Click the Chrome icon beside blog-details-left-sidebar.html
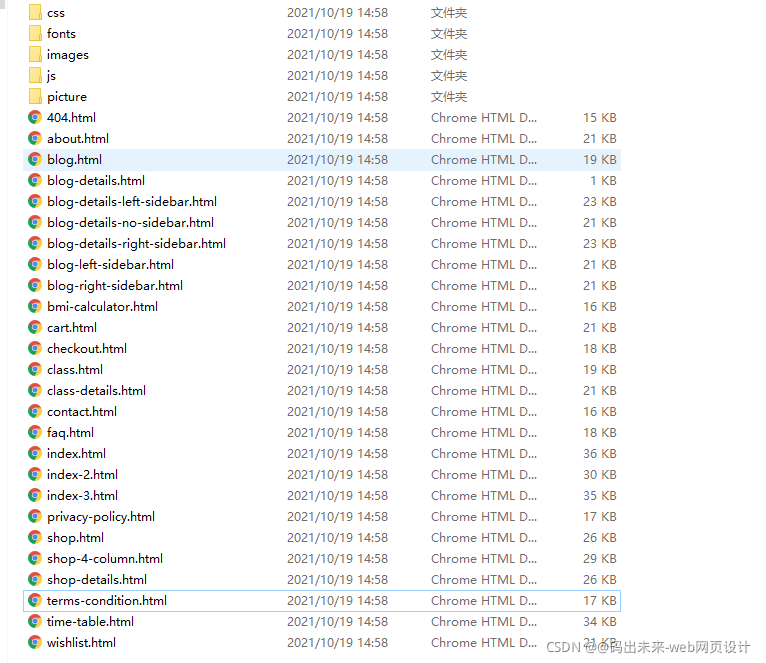The width and height of the screenshot is (766, 663). pyautogui.click(x=35, y=201)
